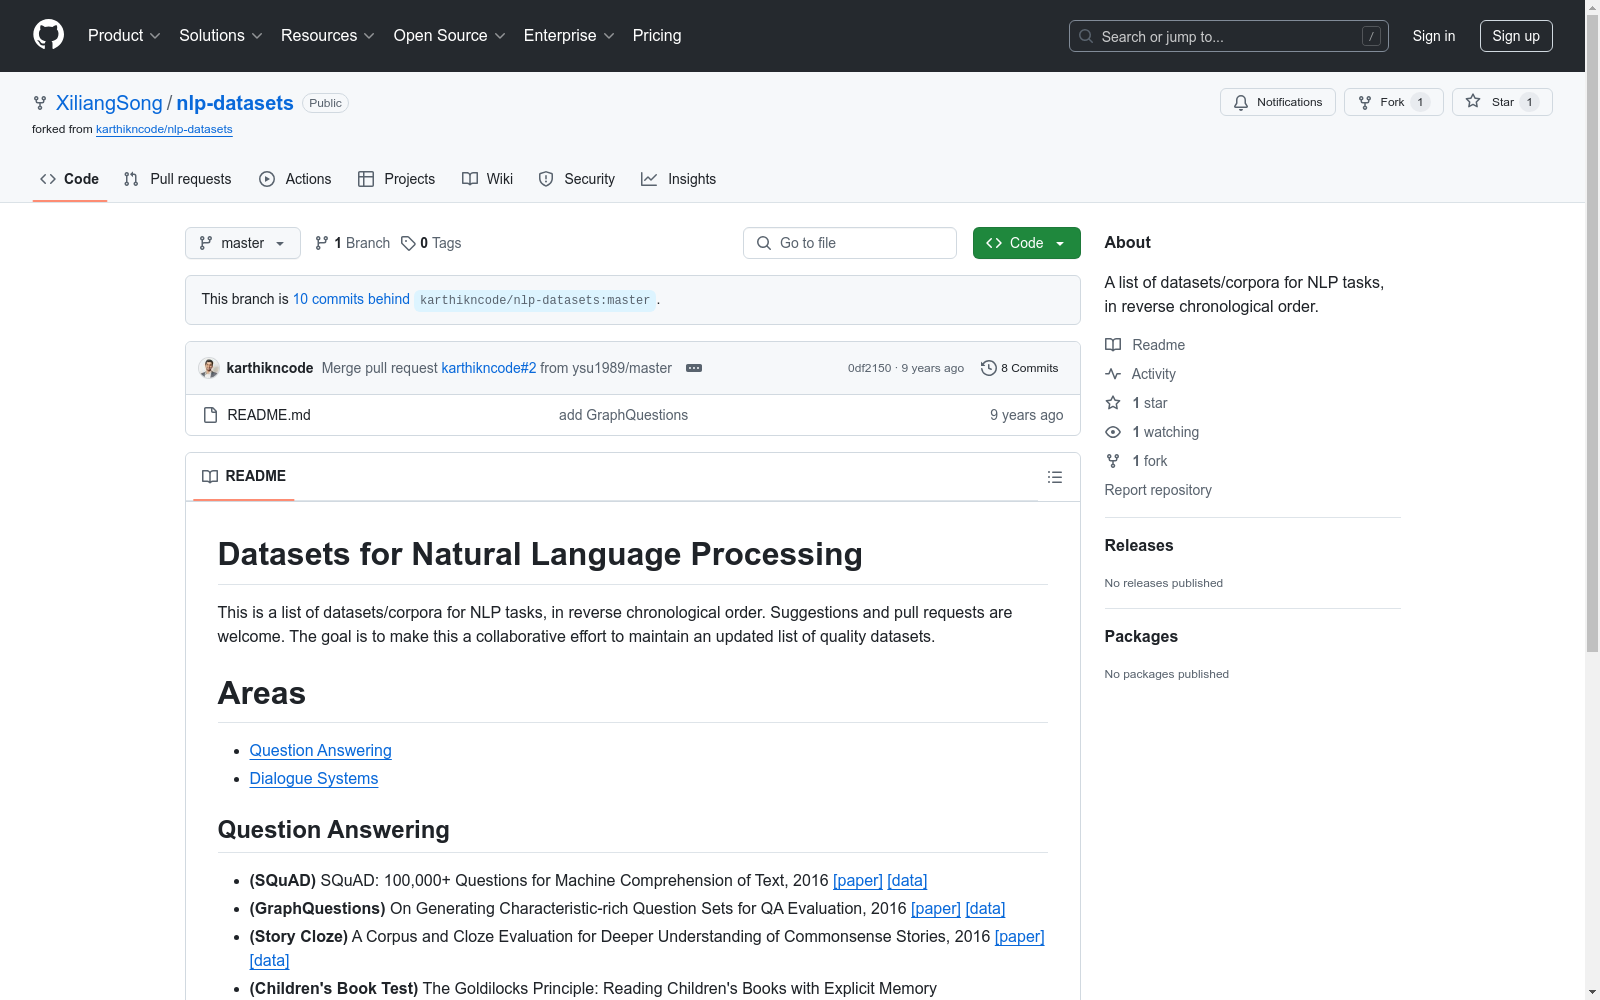Open the Projects tab

click(397, 179)
